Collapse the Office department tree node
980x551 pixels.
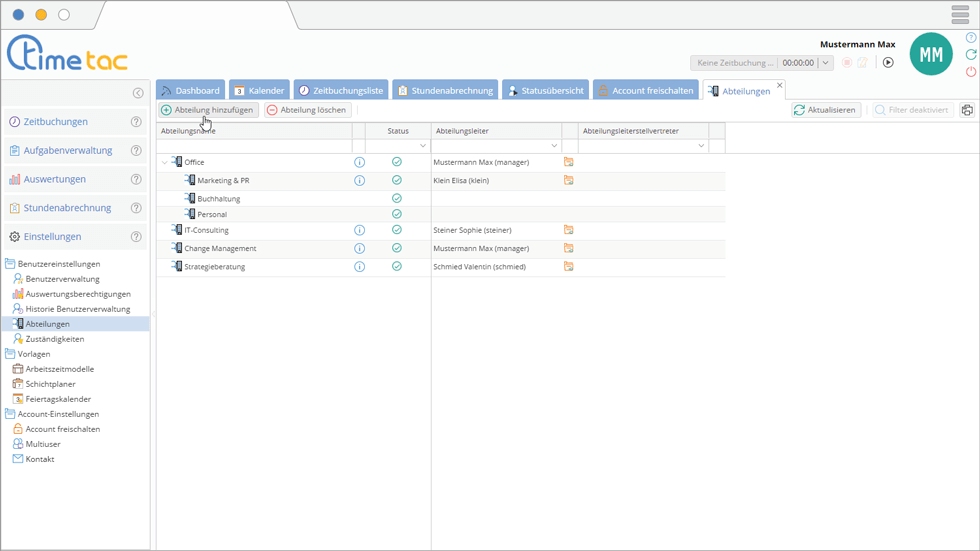coord(165,162)
